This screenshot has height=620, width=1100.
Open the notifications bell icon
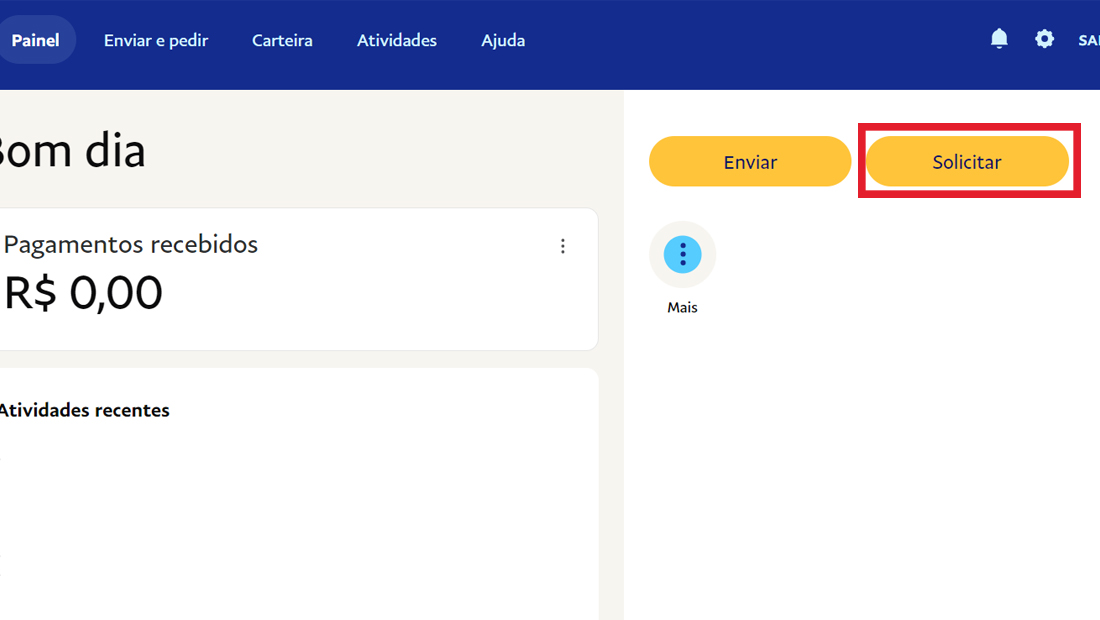tap(999, 39)
